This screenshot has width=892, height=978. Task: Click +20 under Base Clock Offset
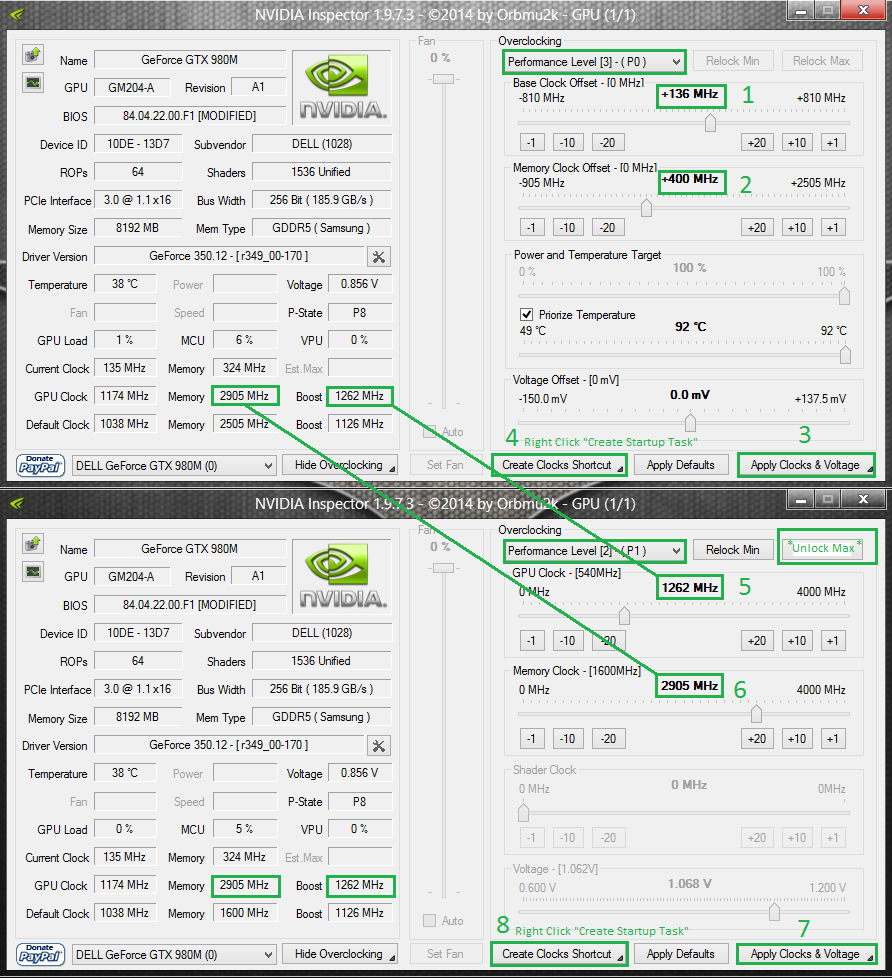[757, 143]
